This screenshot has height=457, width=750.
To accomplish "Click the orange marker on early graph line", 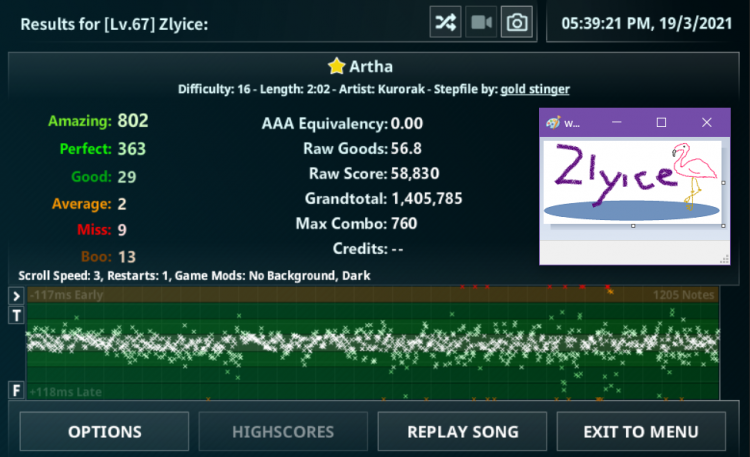I will tap(610, 291).
